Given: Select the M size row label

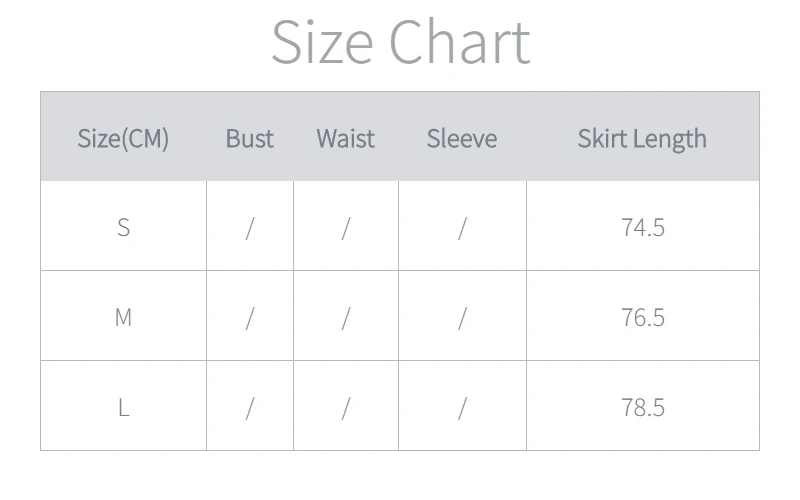Looking at the screenshot, I should click(x=123, y=317).
